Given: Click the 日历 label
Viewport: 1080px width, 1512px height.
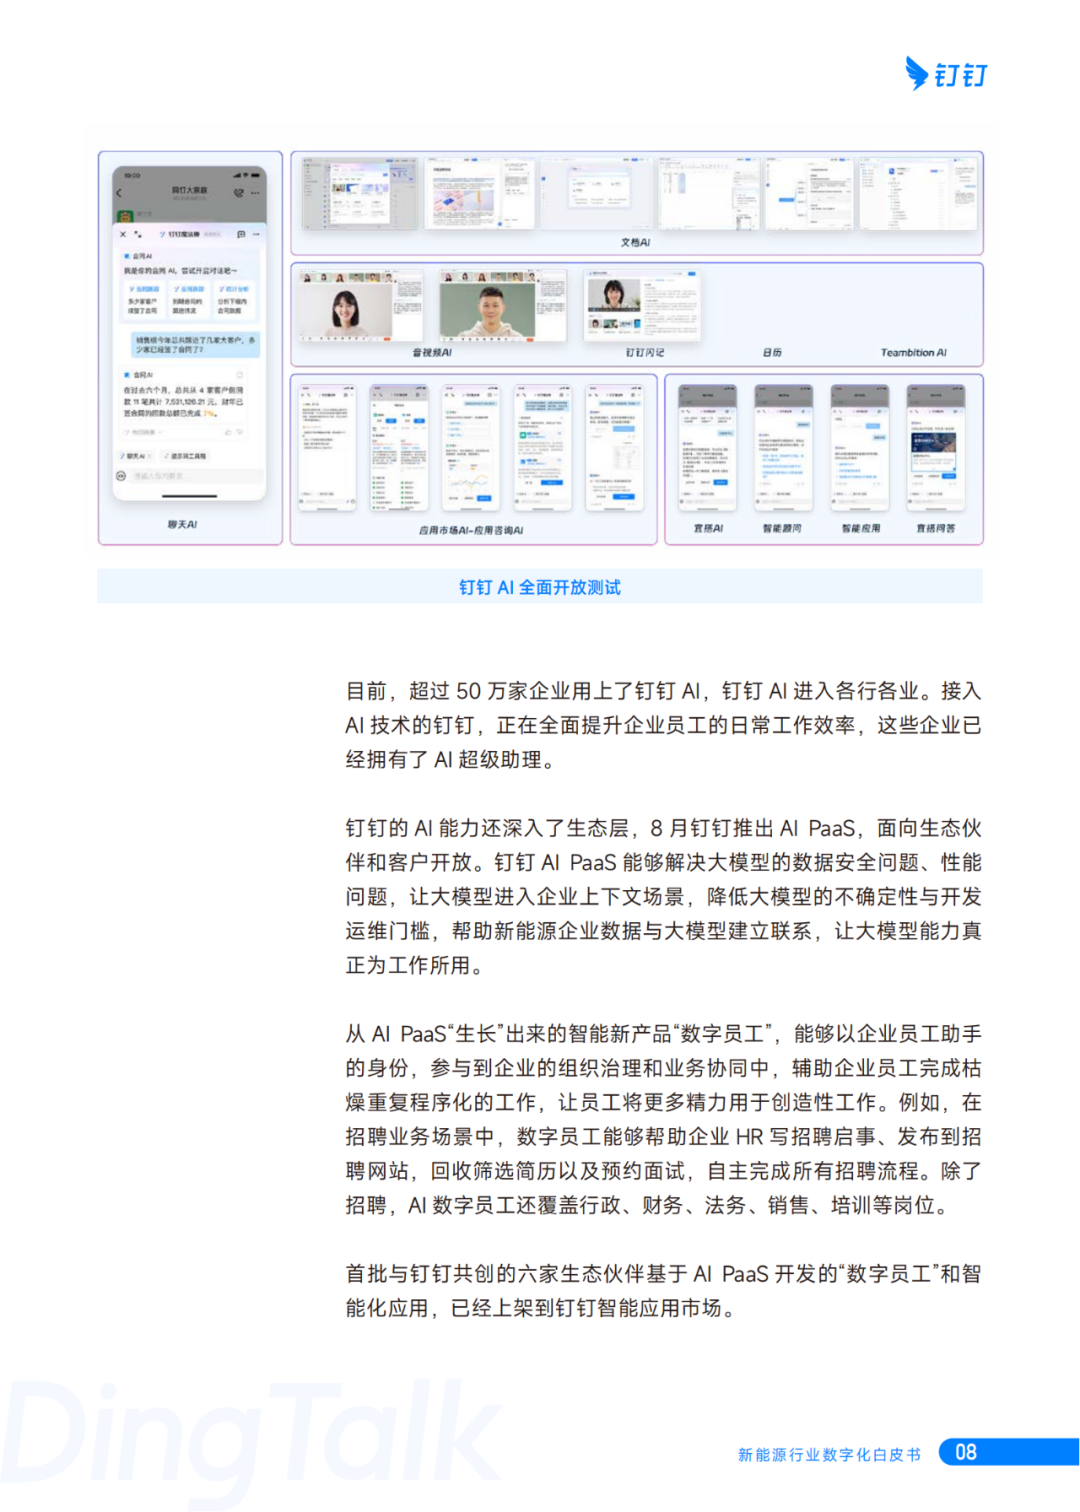Looking at the screenshot, I should (772, 353).
